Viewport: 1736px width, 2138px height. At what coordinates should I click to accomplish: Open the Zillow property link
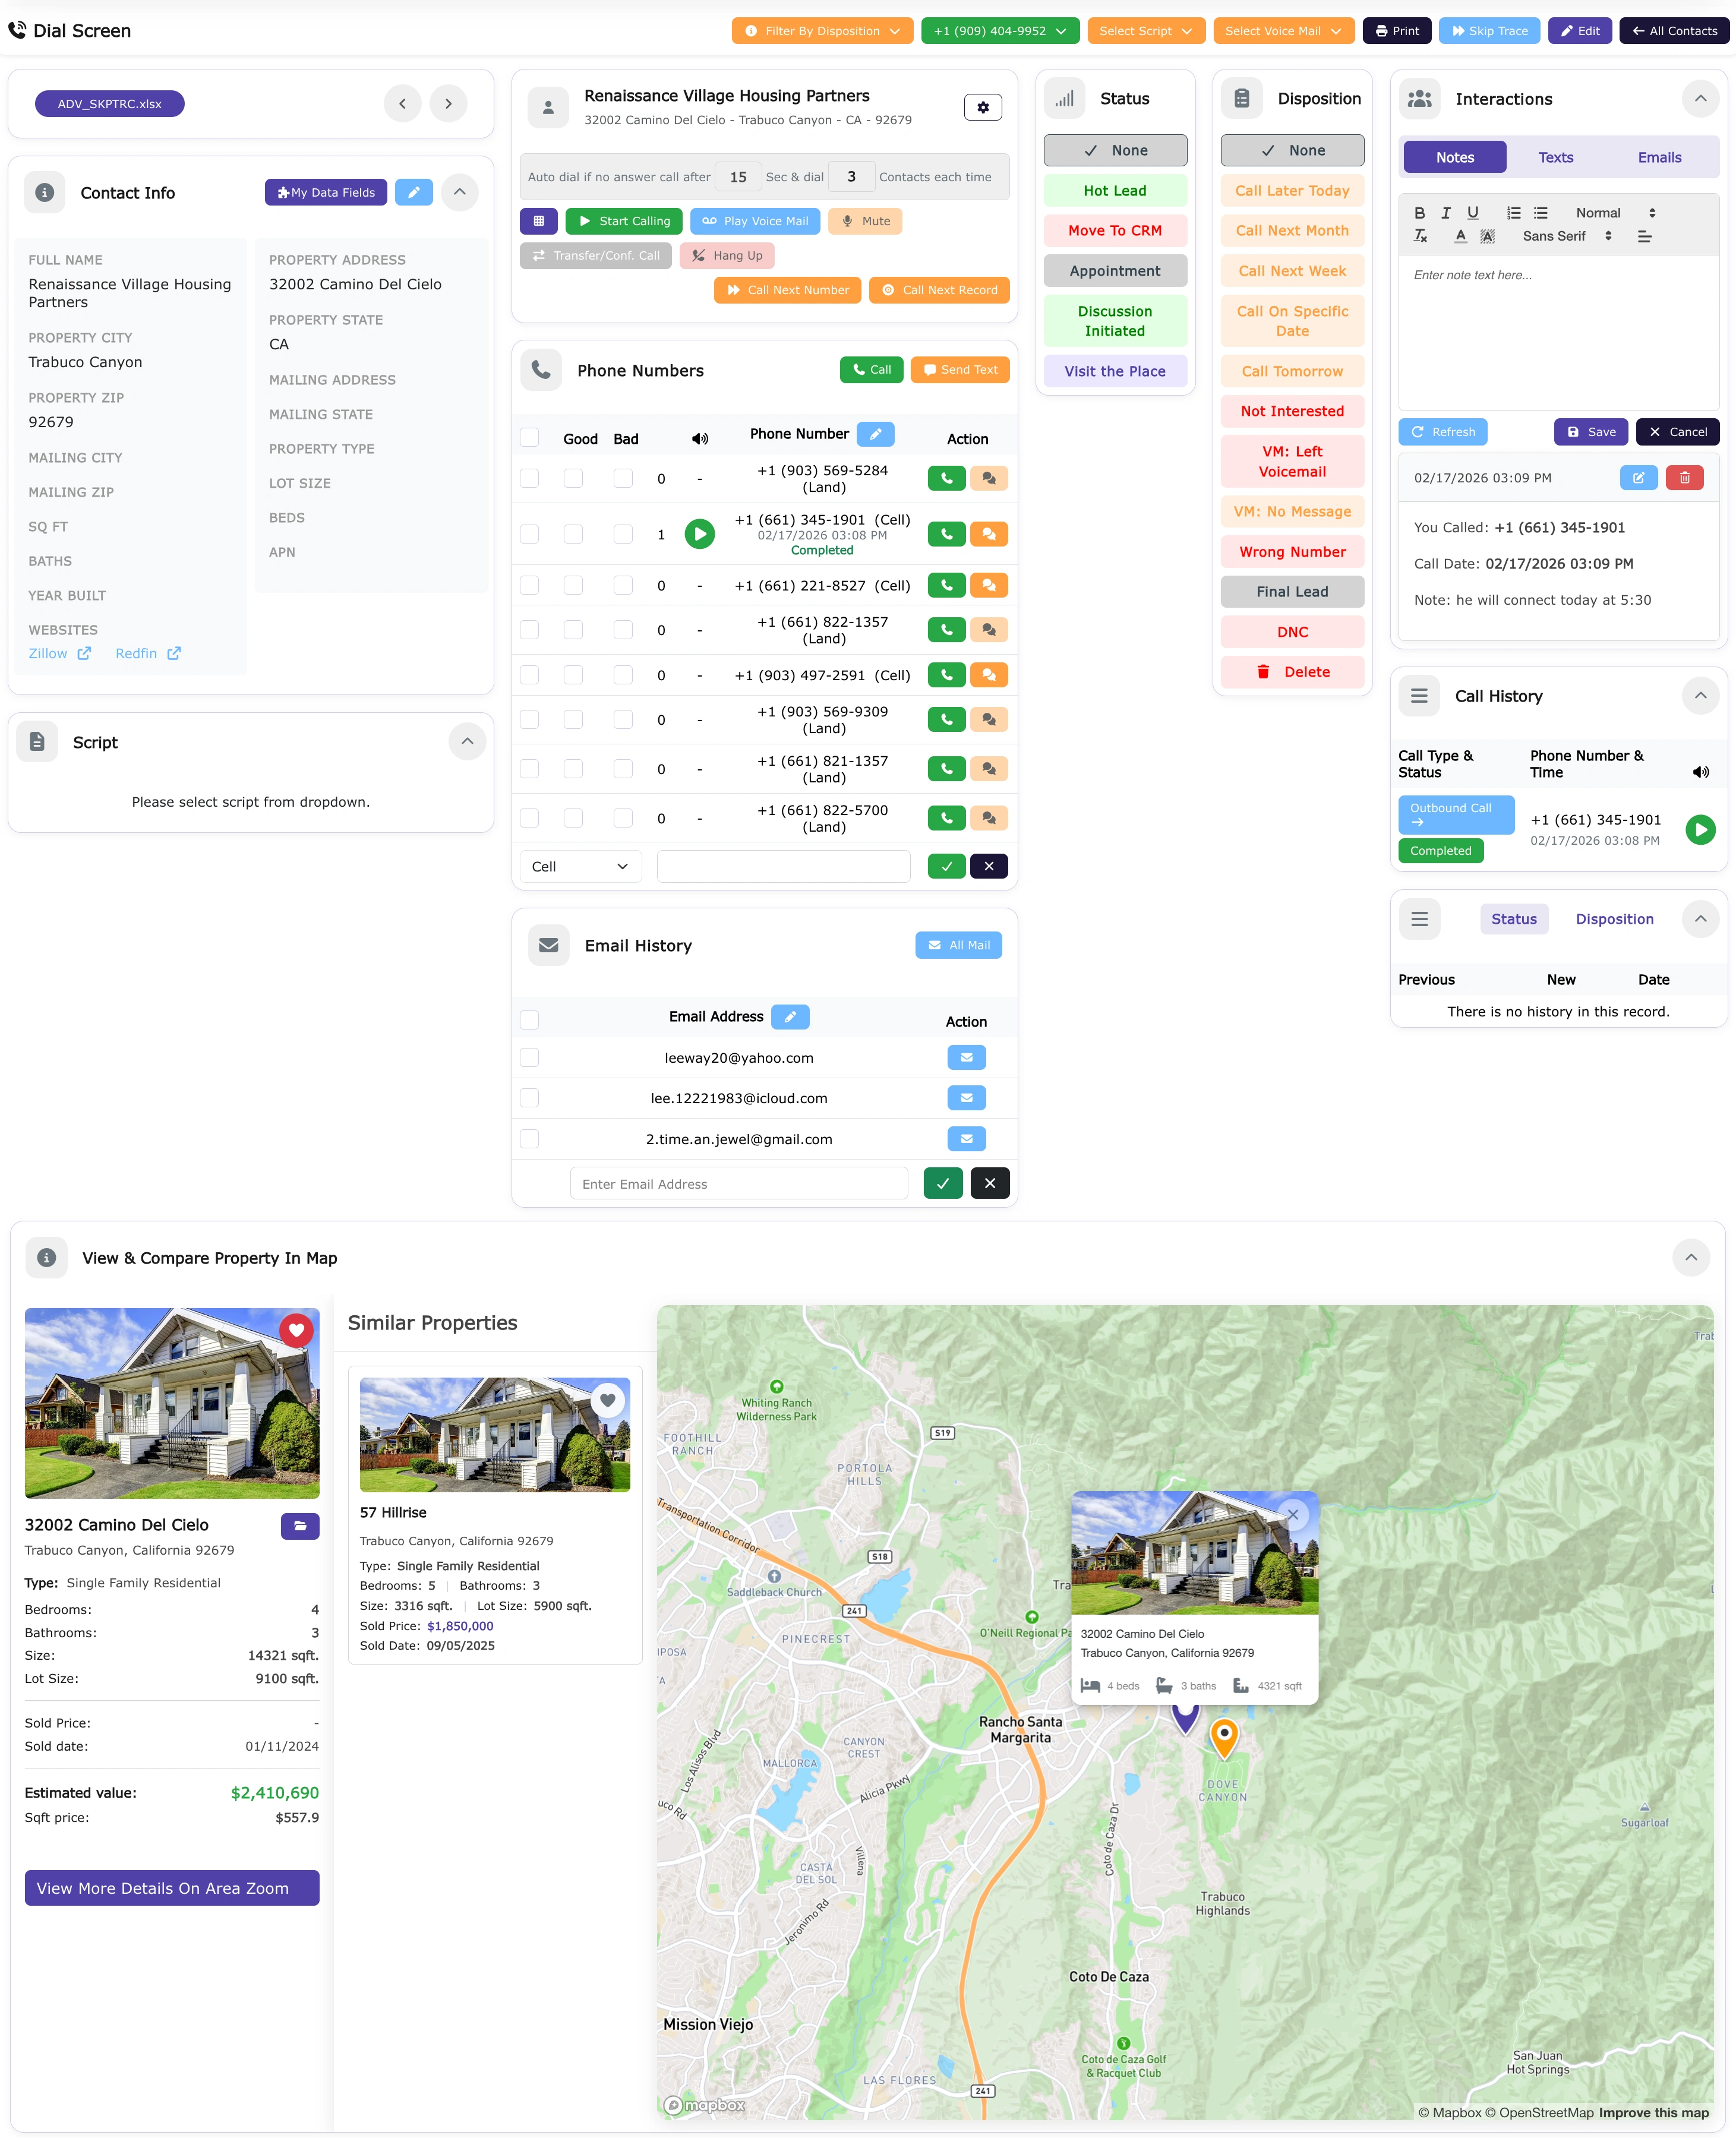click(x=58, y=653)
